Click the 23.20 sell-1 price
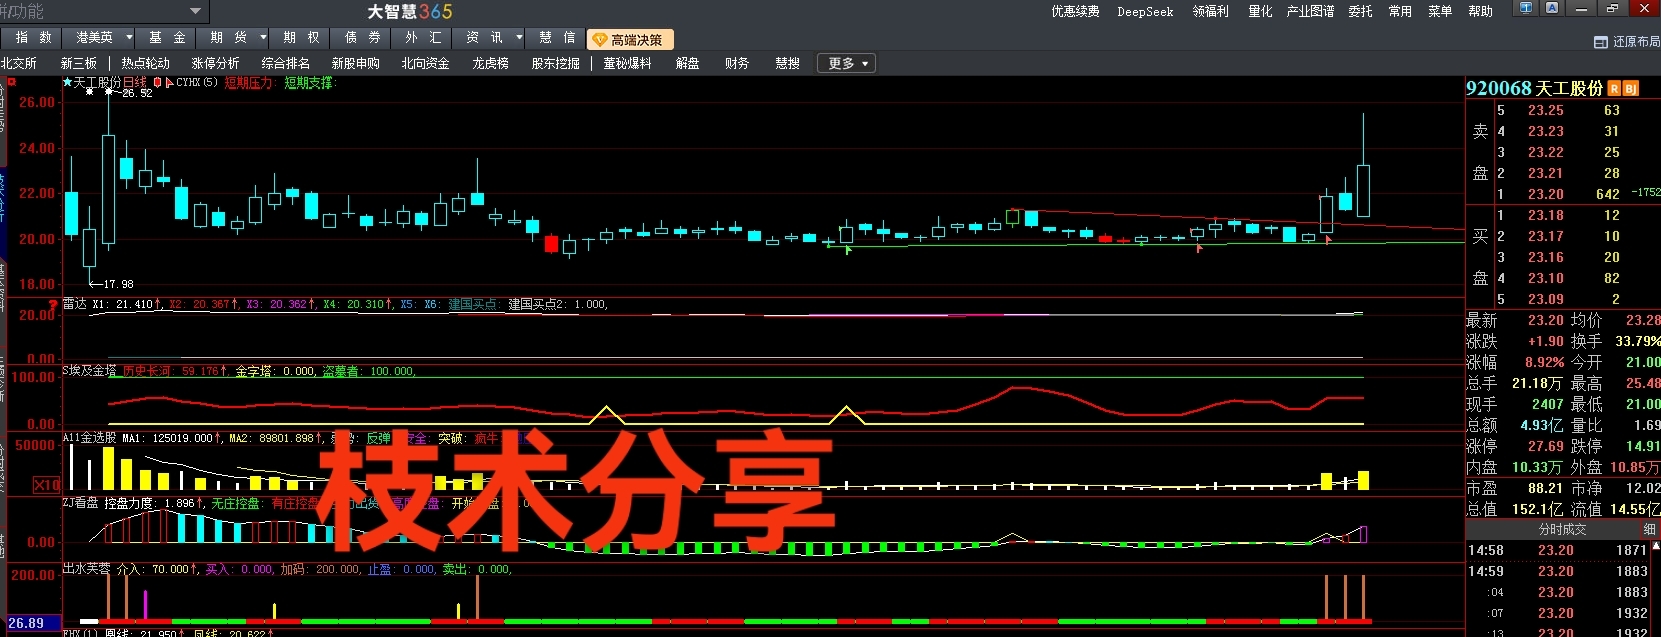1661x637 pixels. 1545,194
